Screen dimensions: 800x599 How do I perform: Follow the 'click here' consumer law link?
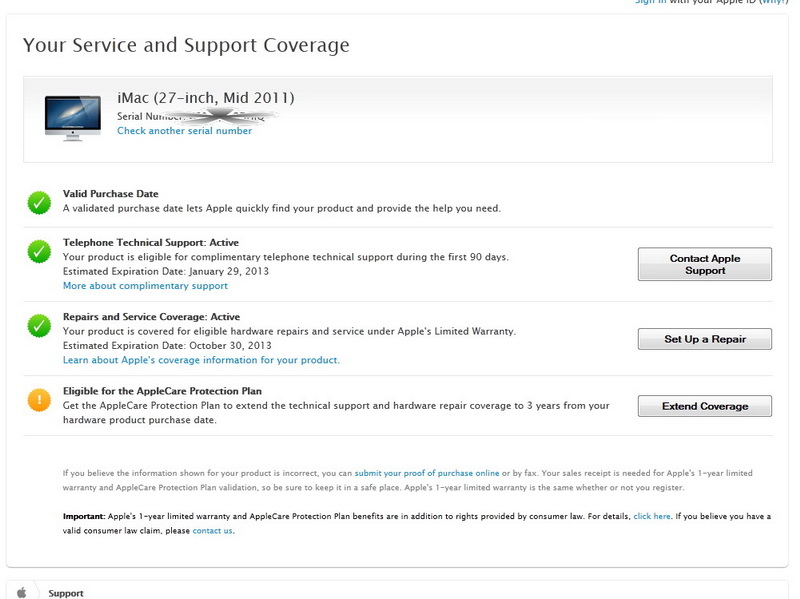point(651,517)
